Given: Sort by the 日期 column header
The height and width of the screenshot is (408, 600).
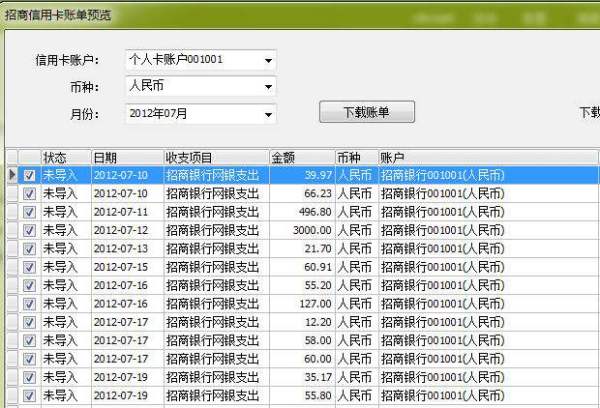Looking at the screenshot, I should (127, 158).
